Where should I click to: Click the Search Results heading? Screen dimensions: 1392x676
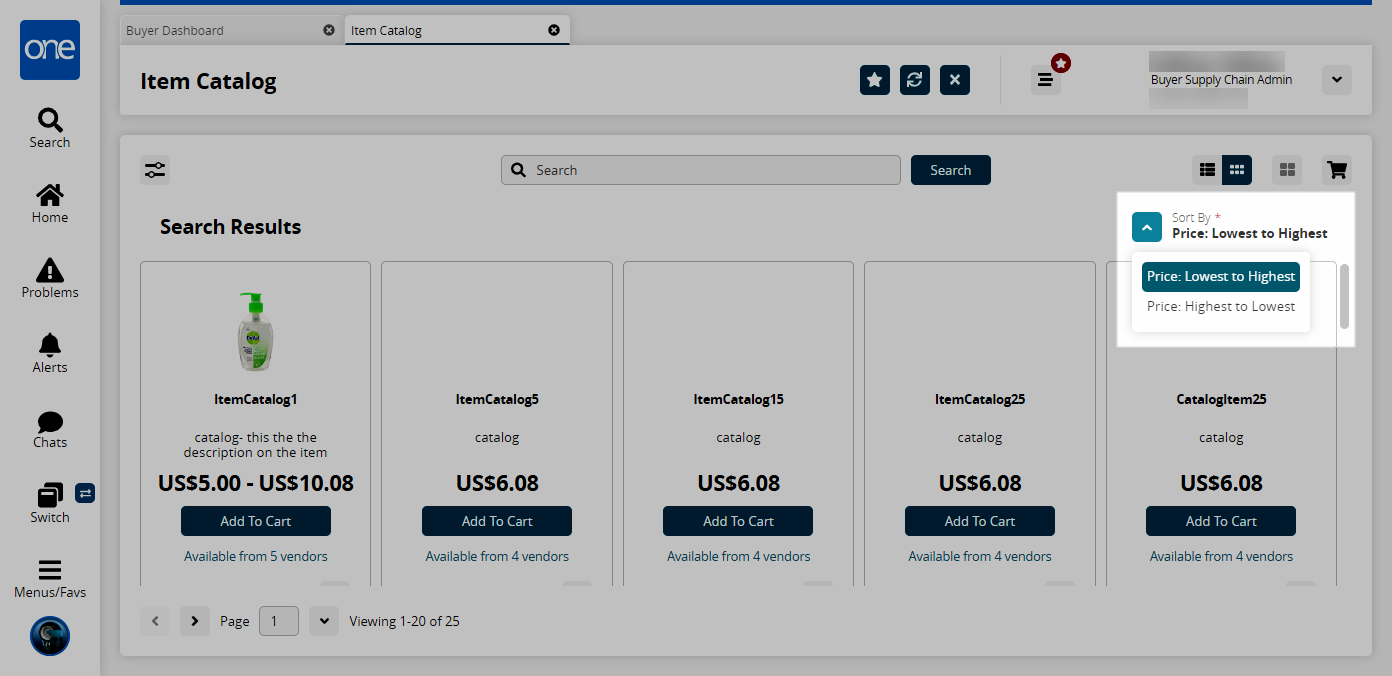pos(230,227)
